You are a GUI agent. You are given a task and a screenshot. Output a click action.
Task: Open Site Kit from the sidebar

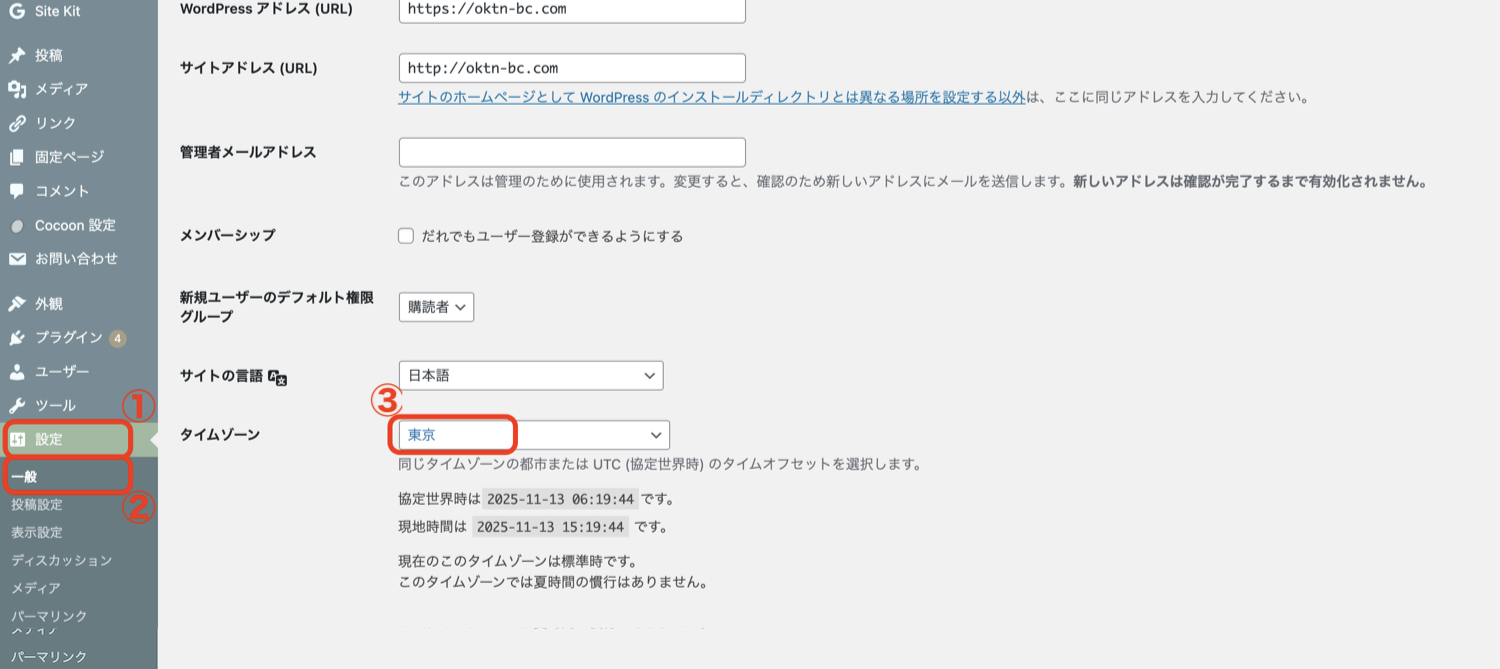tap(45, 11)
